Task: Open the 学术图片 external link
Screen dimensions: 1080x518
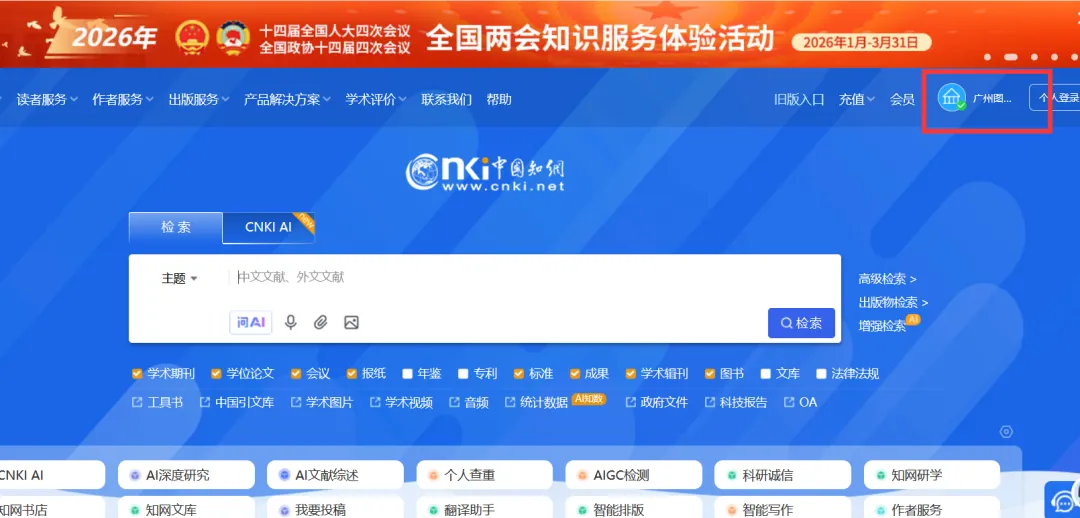Action: pyautogui.click(x=322, y=402)
